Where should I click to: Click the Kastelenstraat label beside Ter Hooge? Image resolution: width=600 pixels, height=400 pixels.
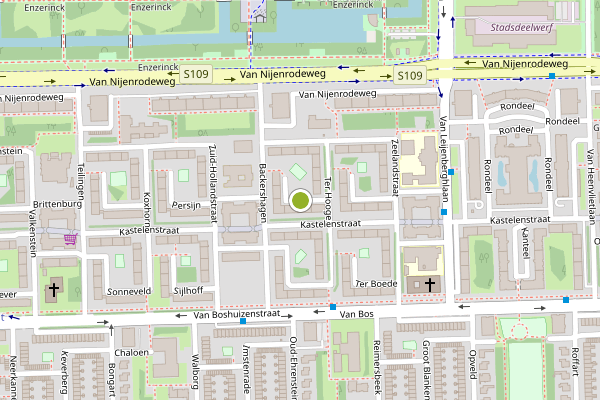330,224
